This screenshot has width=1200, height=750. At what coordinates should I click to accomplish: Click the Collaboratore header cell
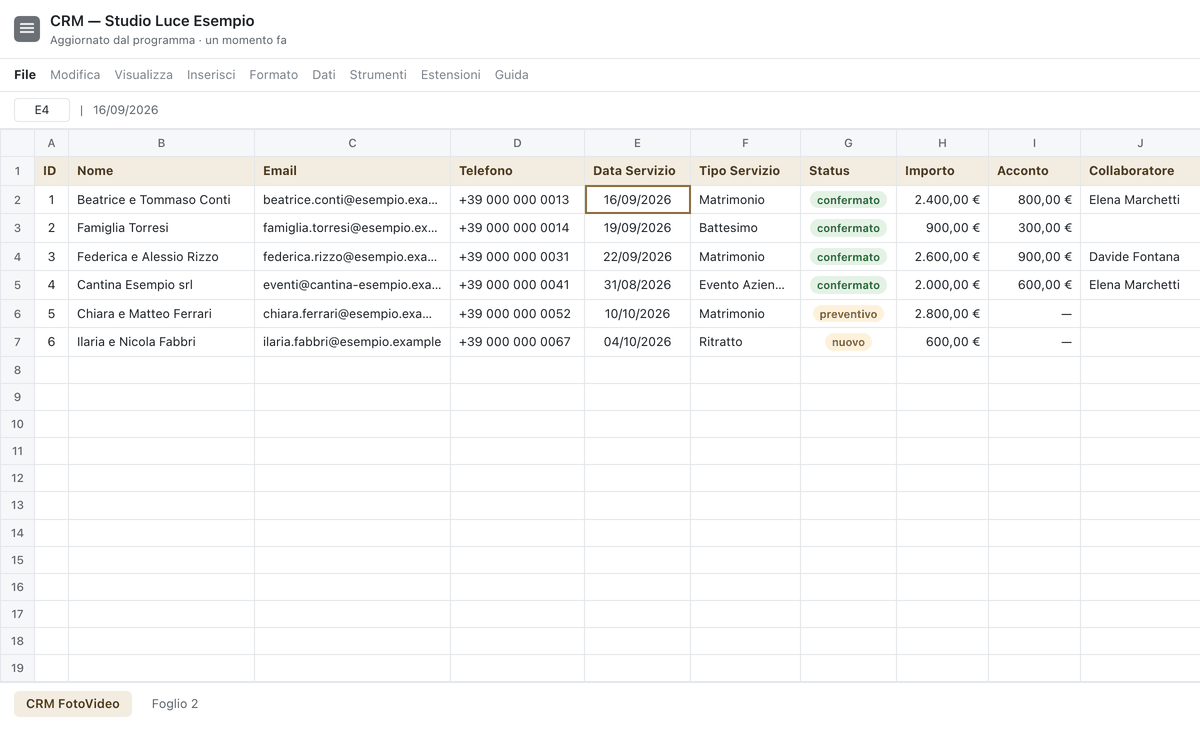(x=1140, y=171)
